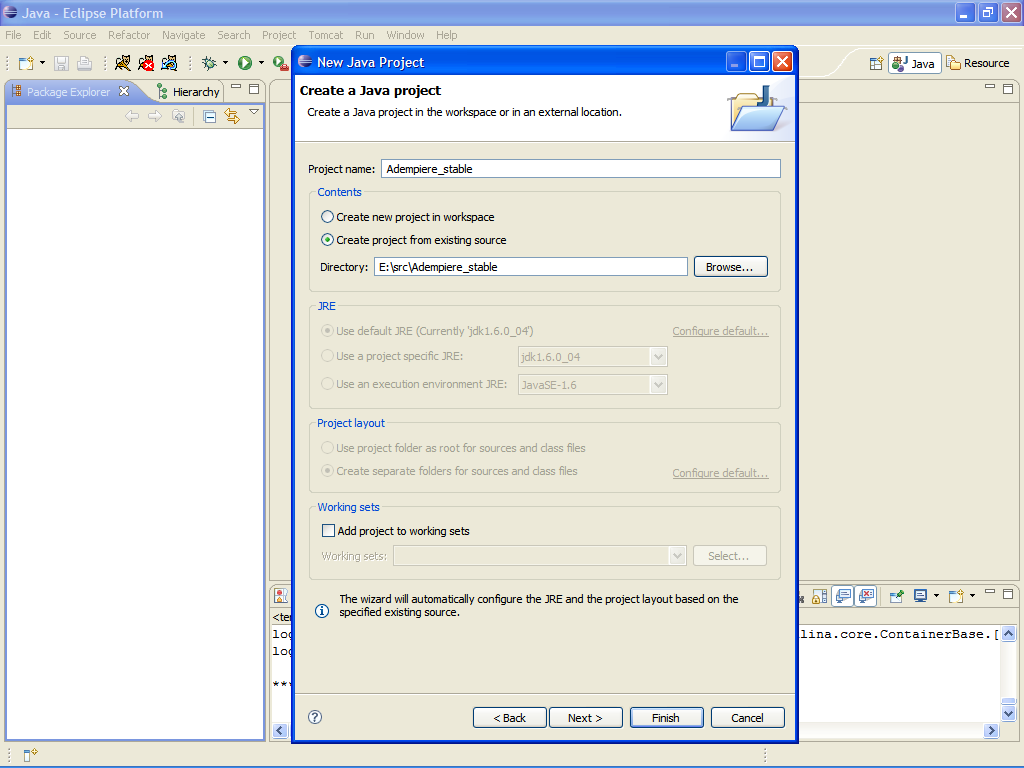Open Display Selected Console dropdown arrow
The image size is (1024, 768).
936,596
